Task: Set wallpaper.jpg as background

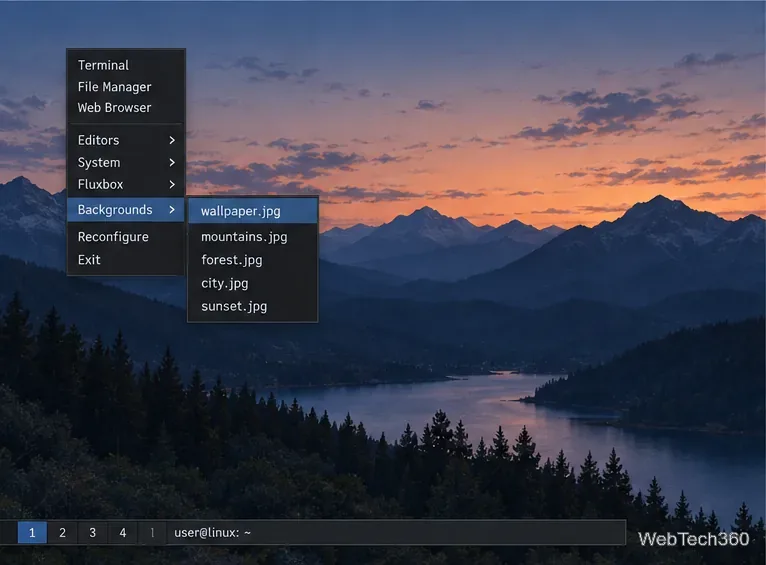Action: coord(253,211)
